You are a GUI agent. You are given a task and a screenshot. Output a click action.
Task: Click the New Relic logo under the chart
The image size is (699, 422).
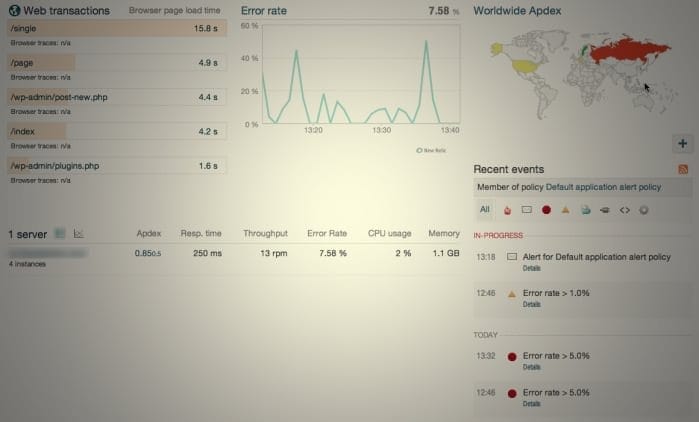(431, 150)
